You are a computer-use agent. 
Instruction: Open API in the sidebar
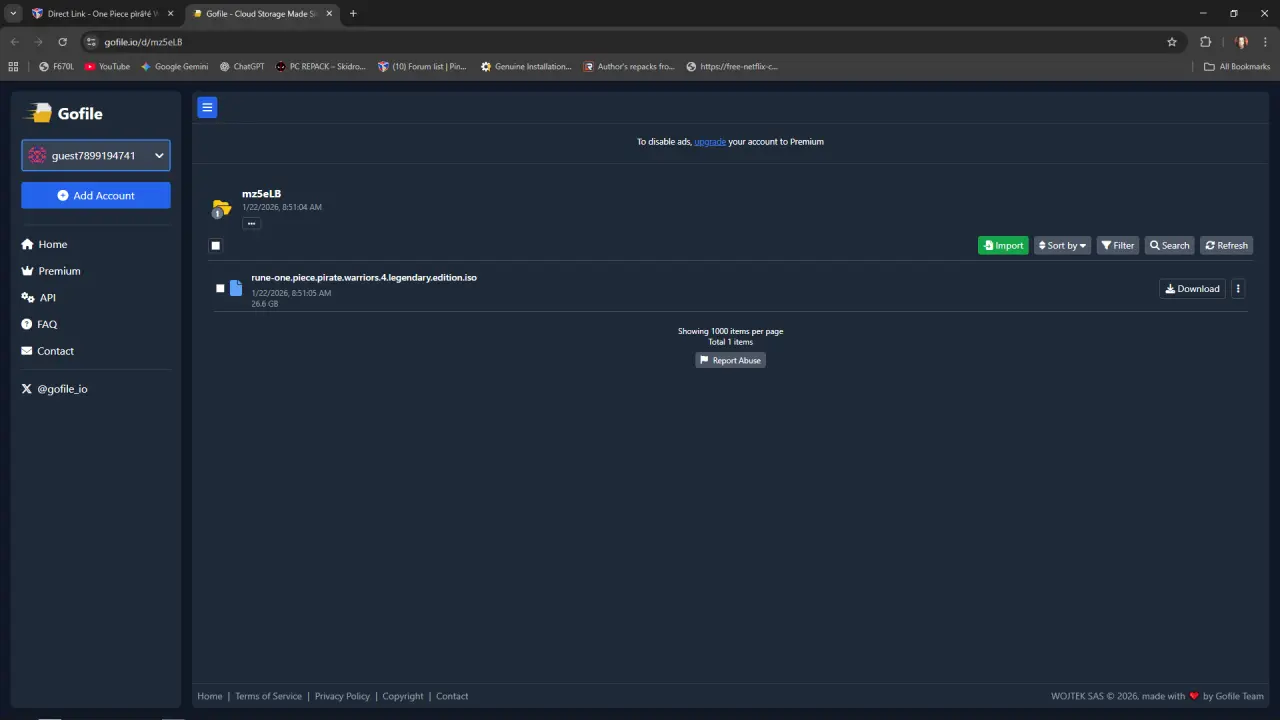[x=38, y=298]
